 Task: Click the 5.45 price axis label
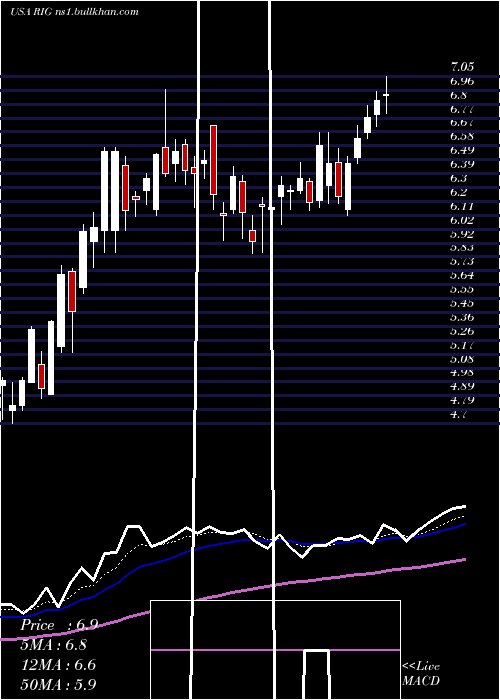(x=462, y=304)
